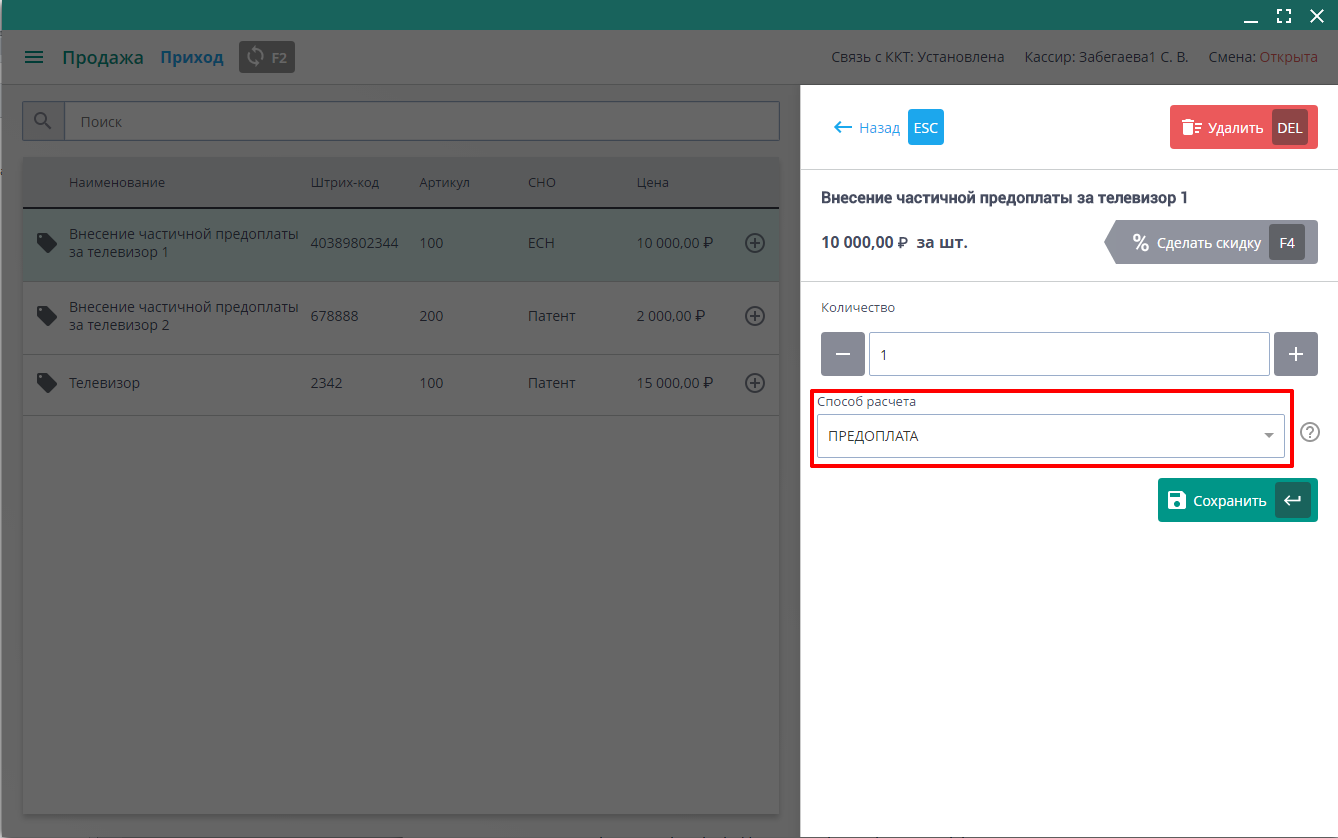
Task: Click the Артикул column header
Action: pyautogui.click(x=445, y=183)
